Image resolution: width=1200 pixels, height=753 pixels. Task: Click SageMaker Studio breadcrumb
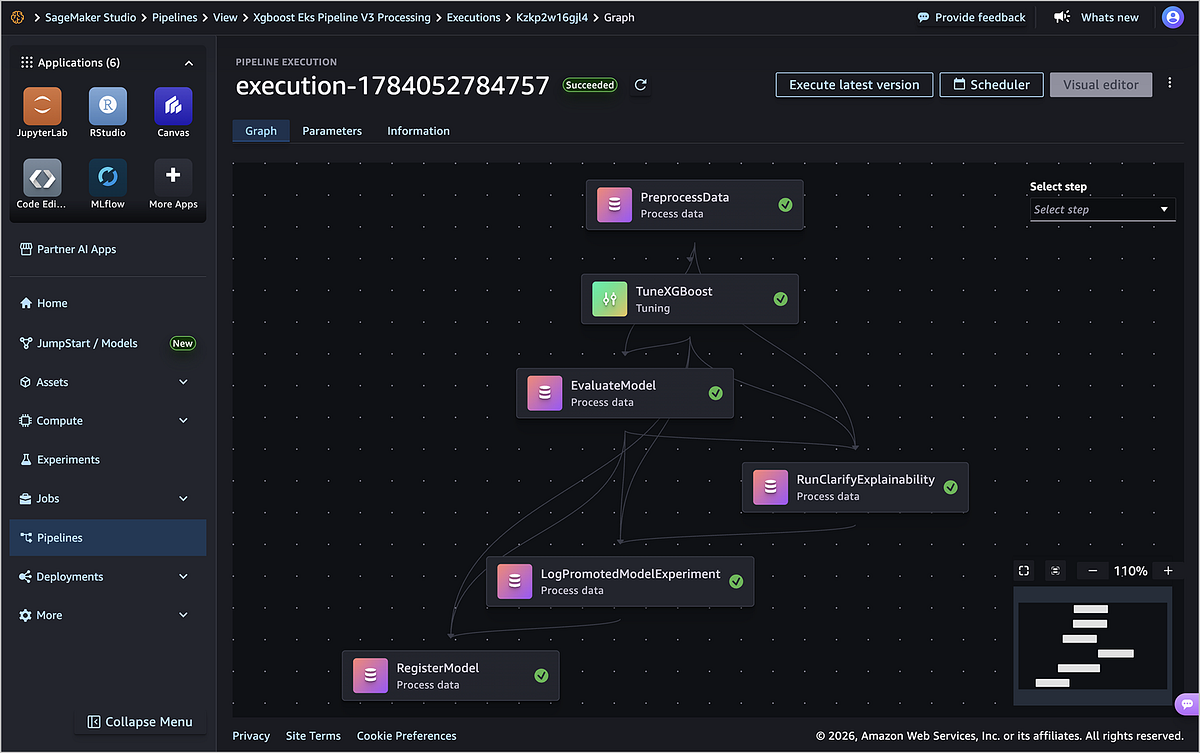coord(91,17)
